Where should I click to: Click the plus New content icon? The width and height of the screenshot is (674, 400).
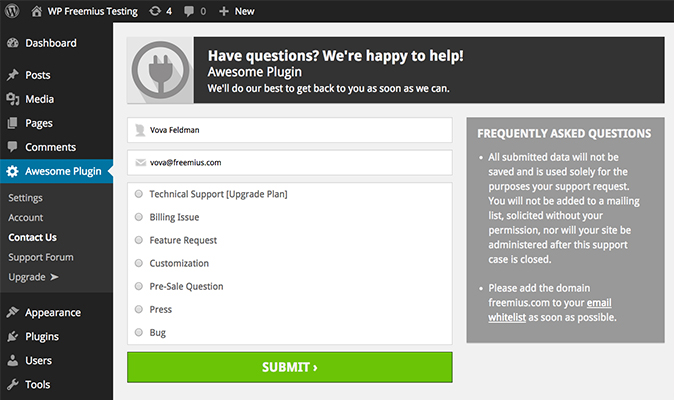(224, 11)
